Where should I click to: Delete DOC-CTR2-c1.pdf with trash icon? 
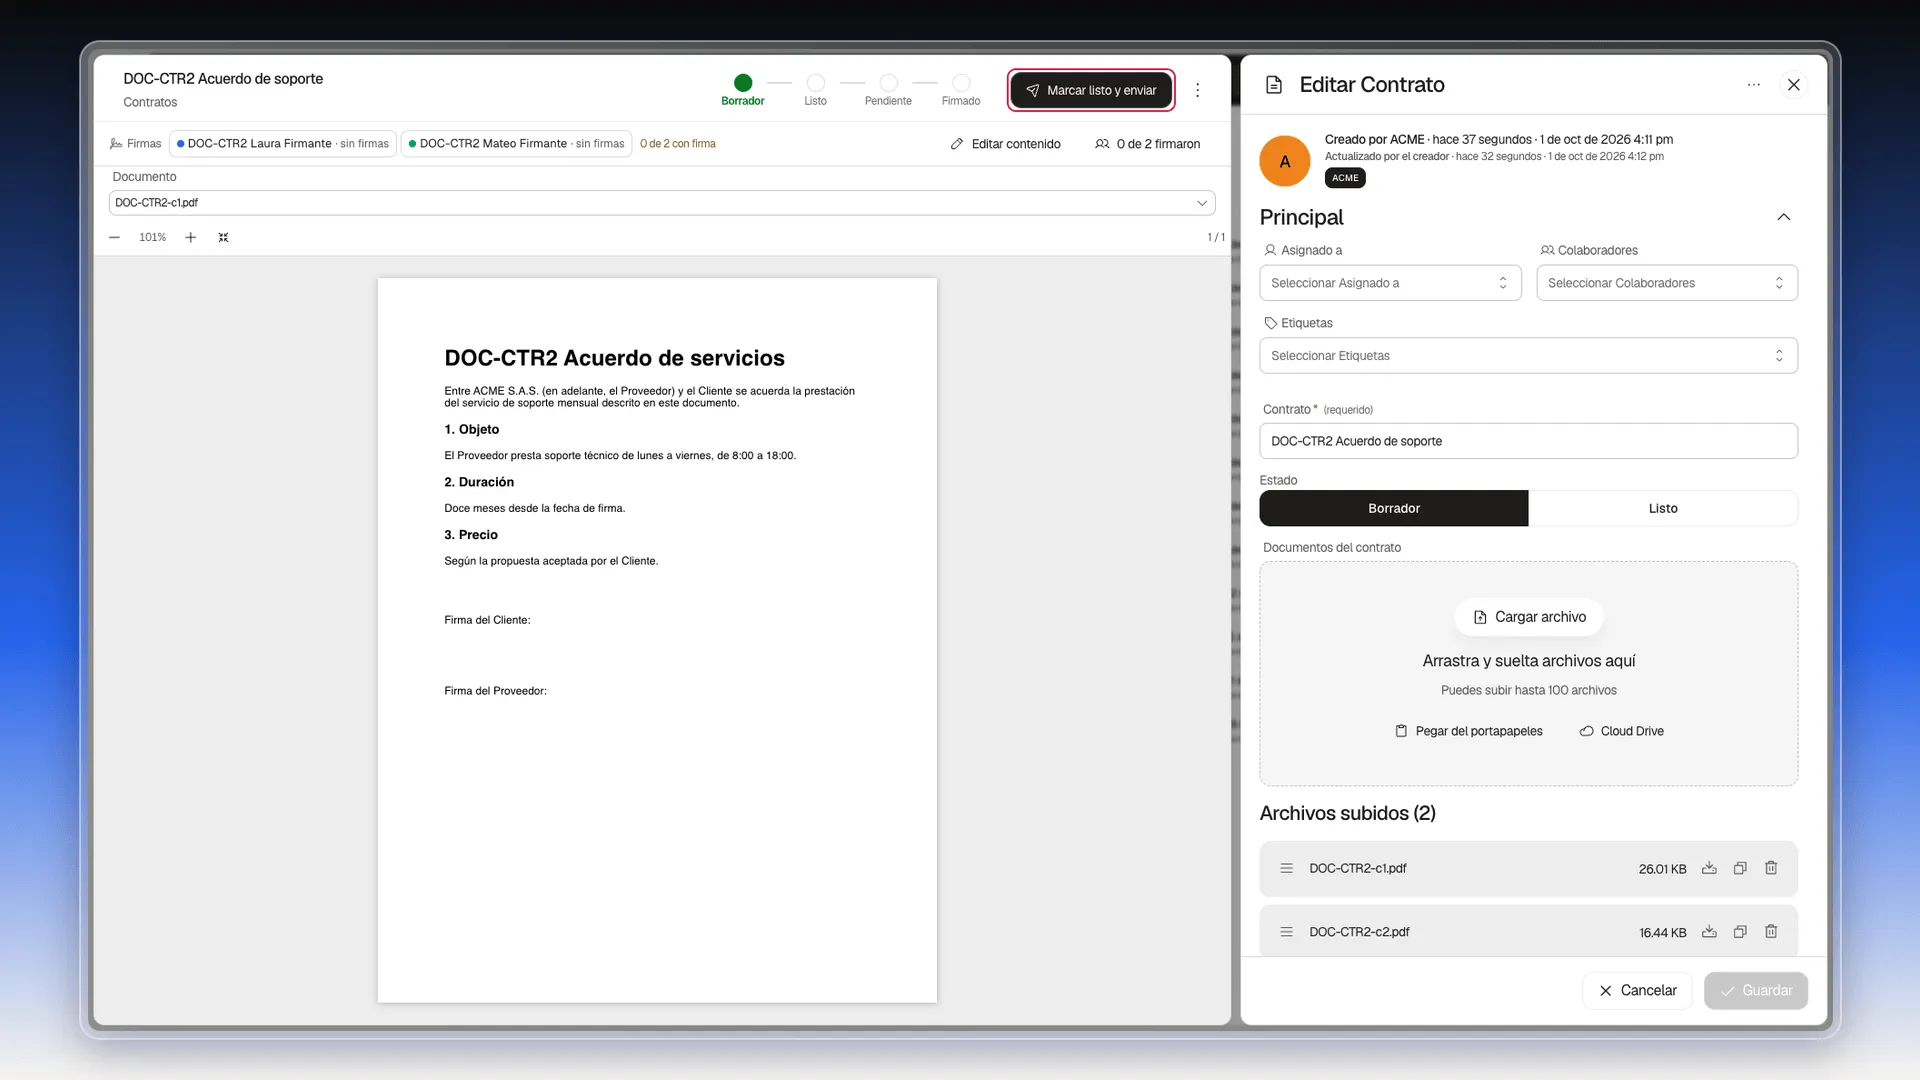(x=1771, y=868)
